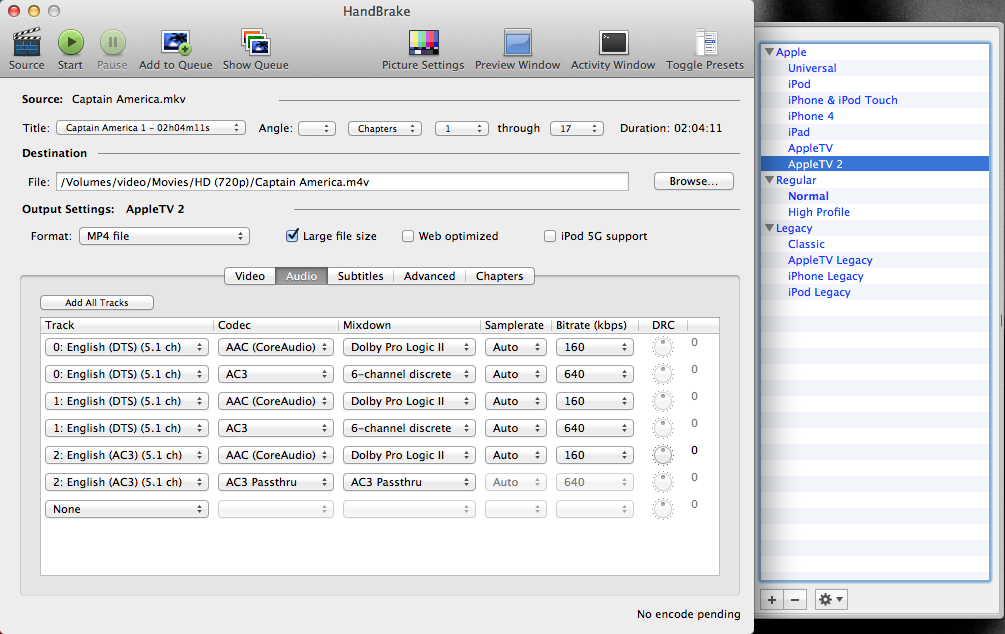The width and height of the screenshot is (1005, 634).
Task: Adjust the DRC knob in the None track row
Action: [663, 508]
